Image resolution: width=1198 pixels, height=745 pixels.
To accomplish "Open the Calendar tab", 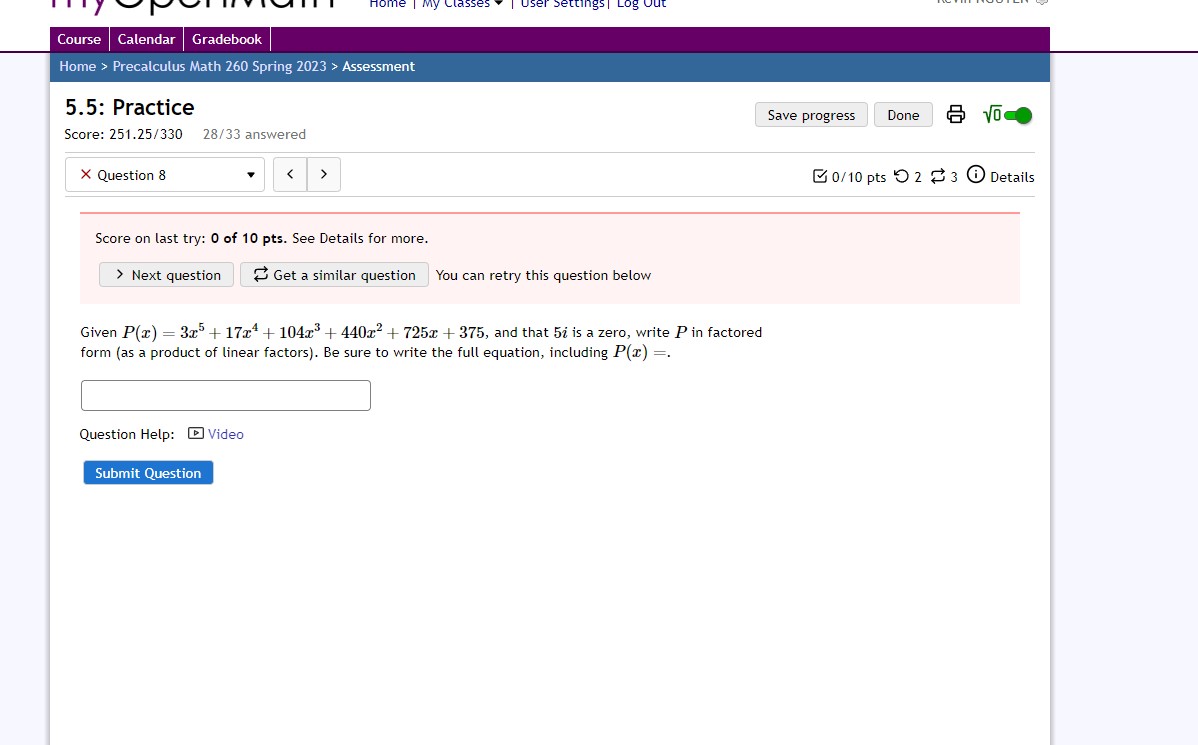I will [146, 39].
